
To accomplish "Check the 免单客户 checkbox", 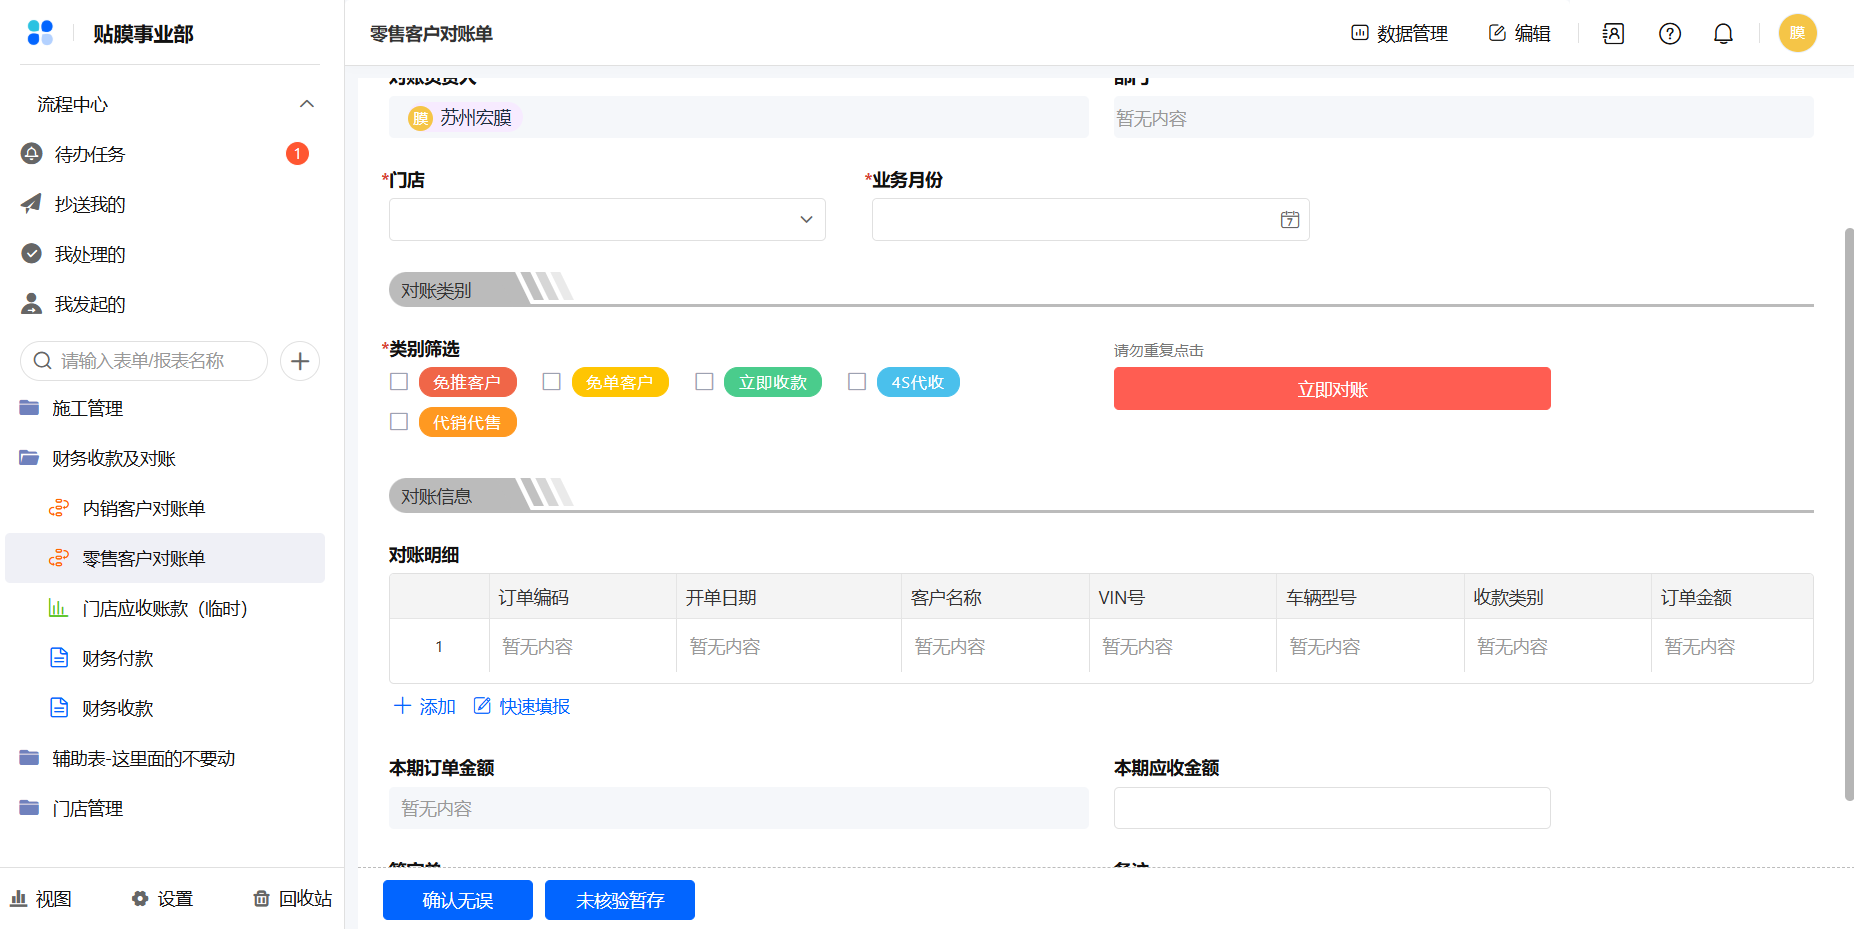I will point(552,382).
